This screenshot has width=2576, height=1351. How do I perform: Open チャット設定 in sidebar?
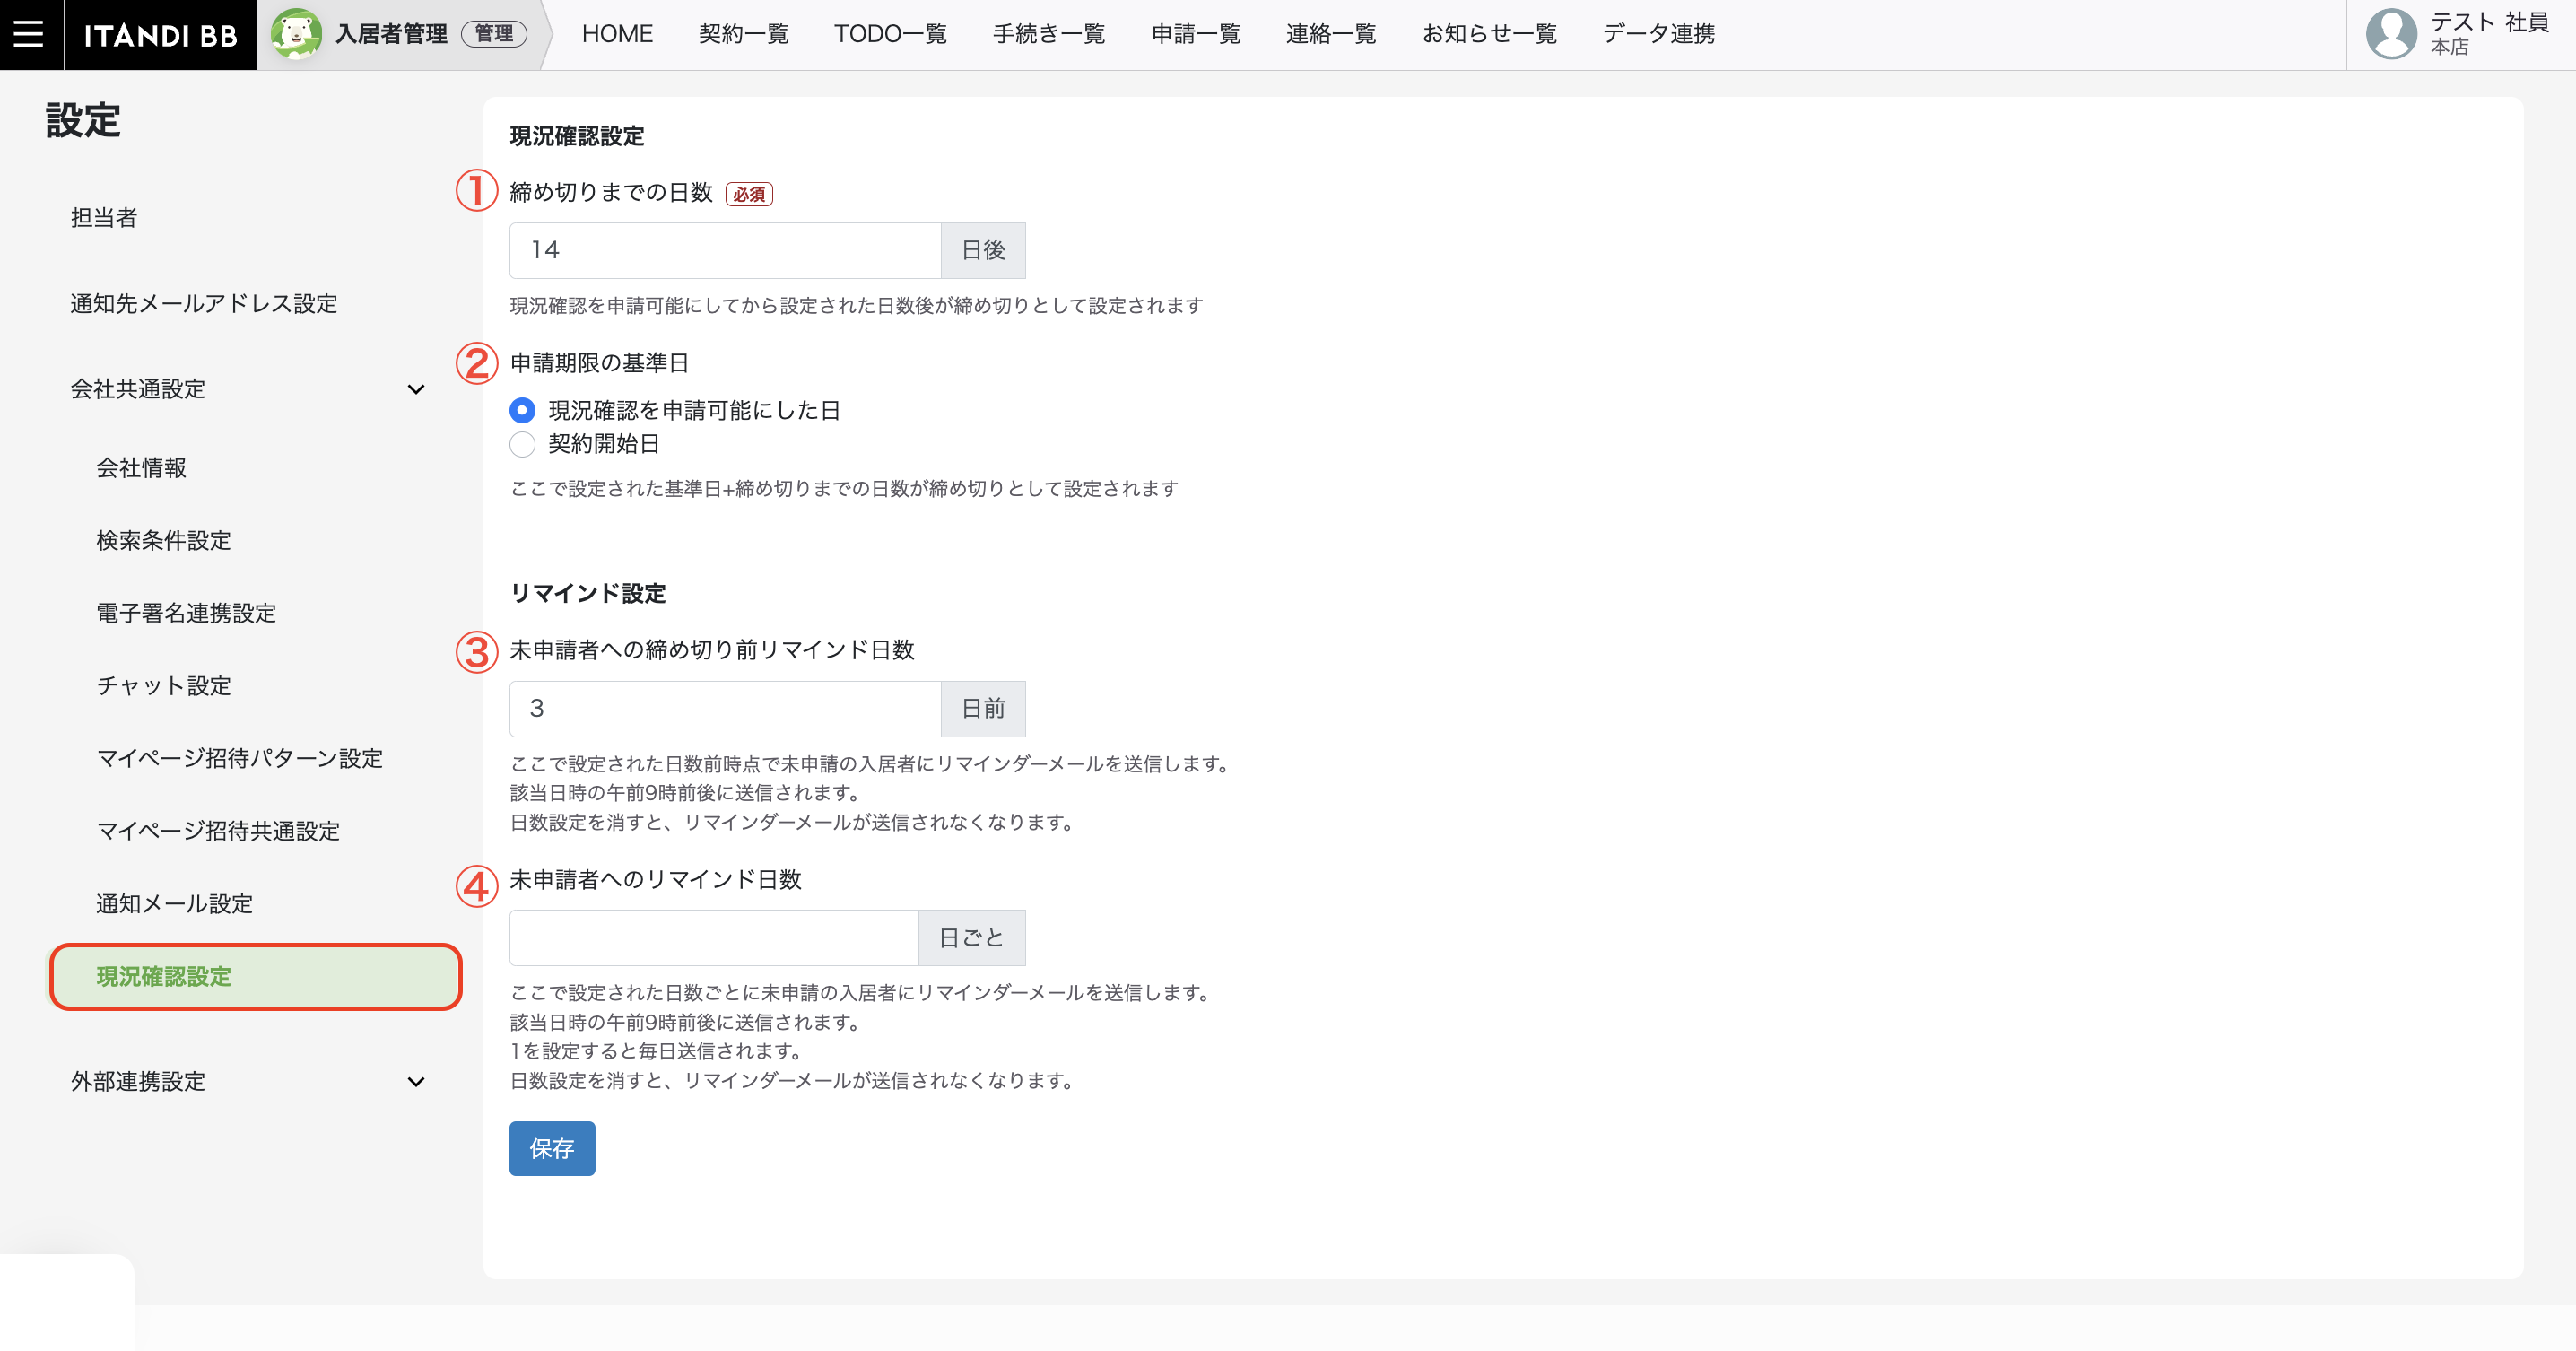164,686
